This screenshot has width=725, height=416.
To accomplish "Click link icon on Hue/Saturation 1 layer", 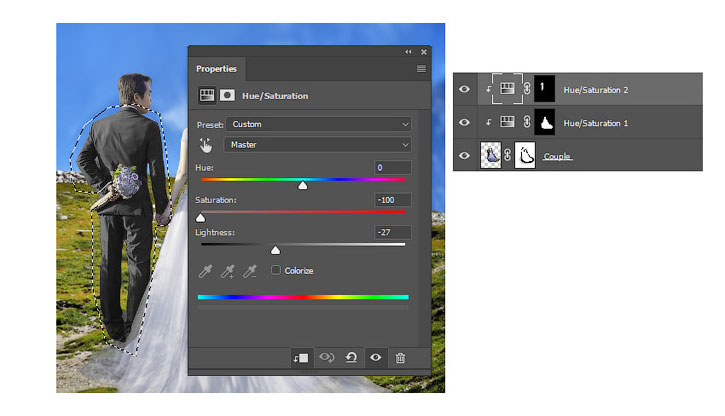I will click(x=527, y=122).
